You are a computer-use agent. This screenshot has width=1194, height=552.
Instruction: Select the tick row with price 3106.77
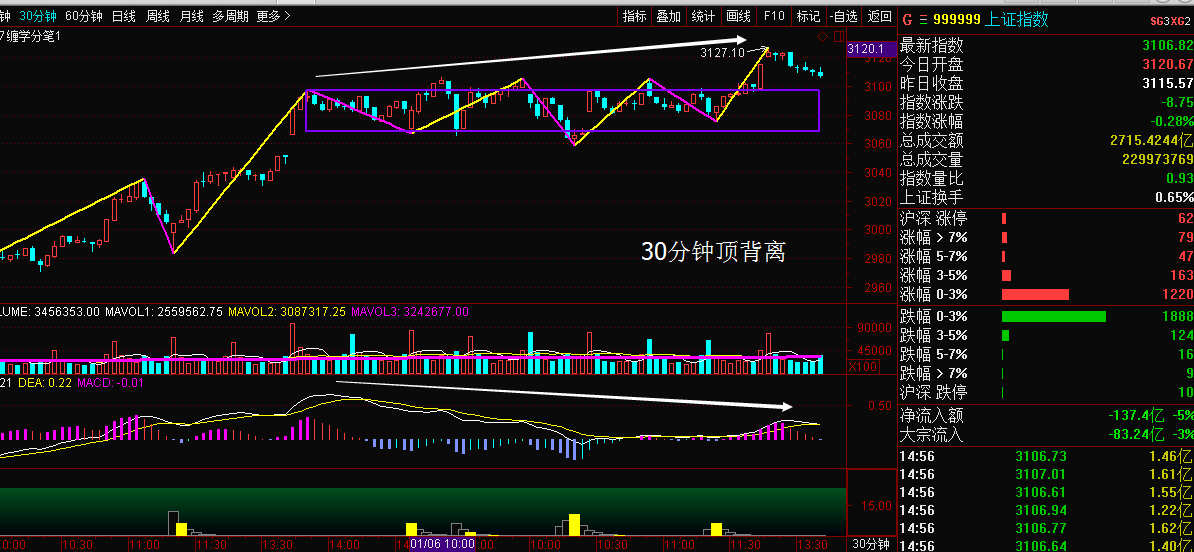click(x=1046, y=528)
